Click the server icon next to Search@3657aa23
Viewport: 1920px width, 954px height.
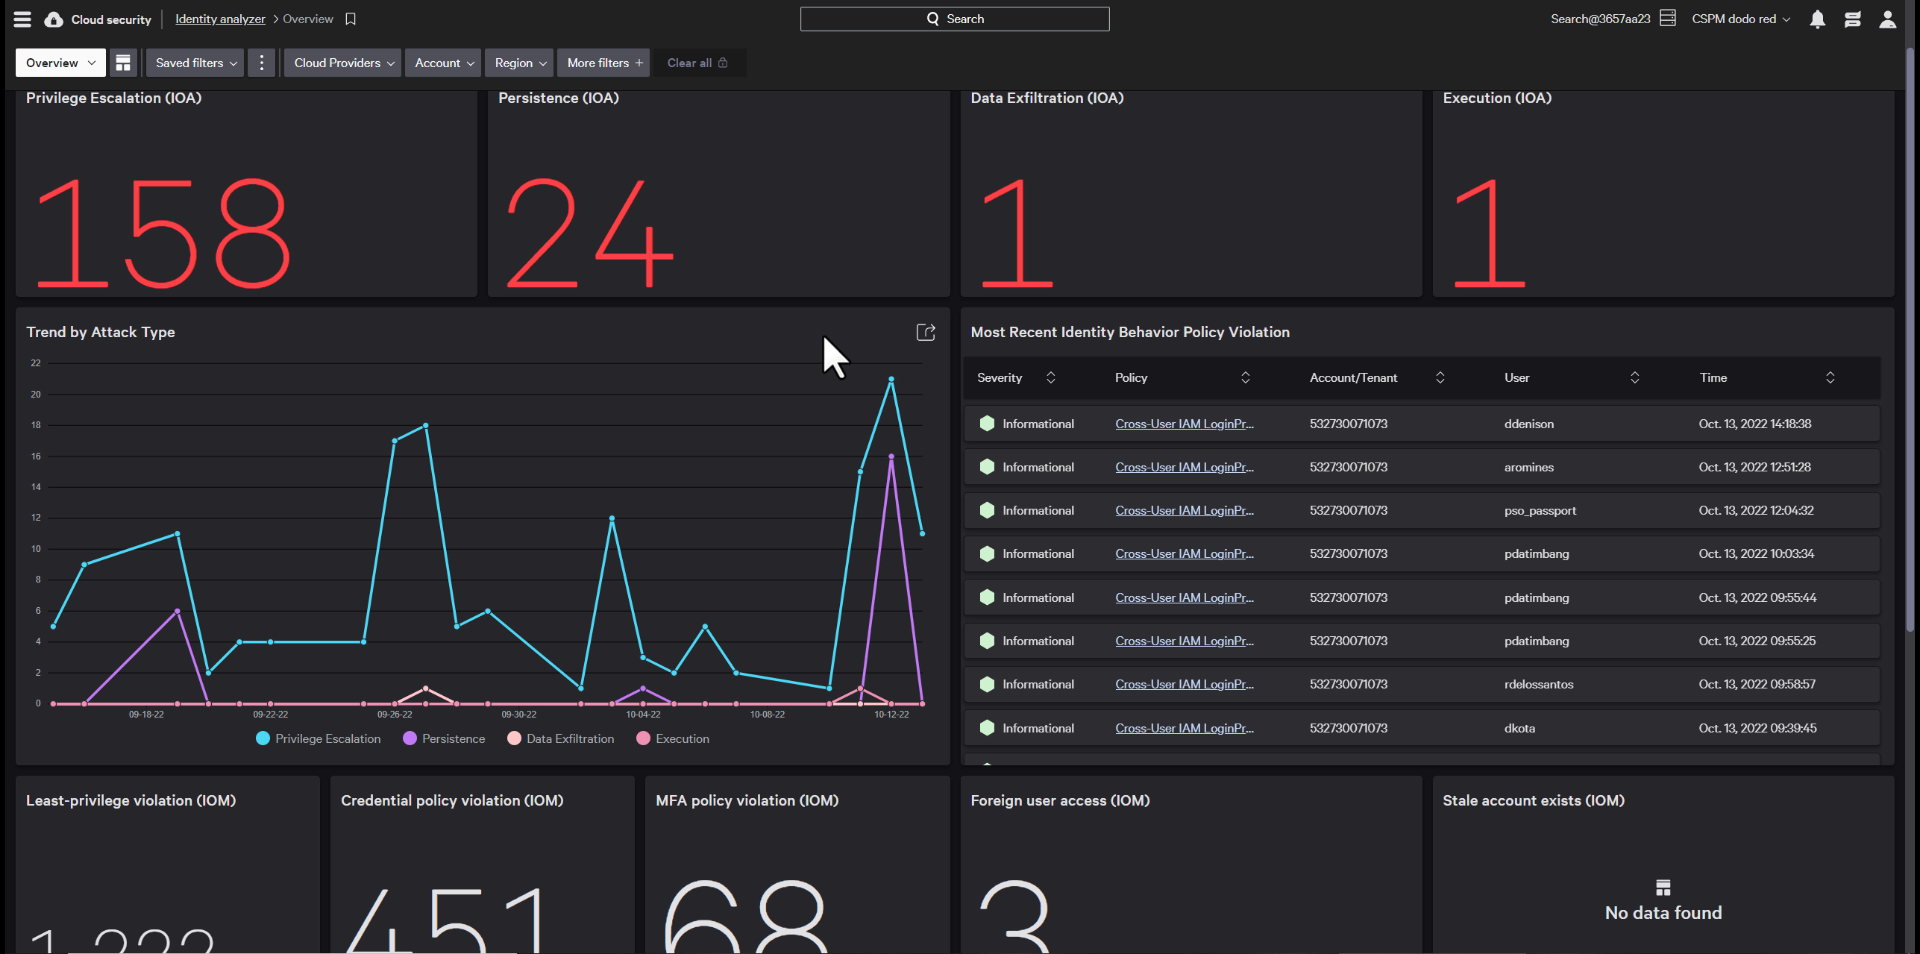point(1667,18)
